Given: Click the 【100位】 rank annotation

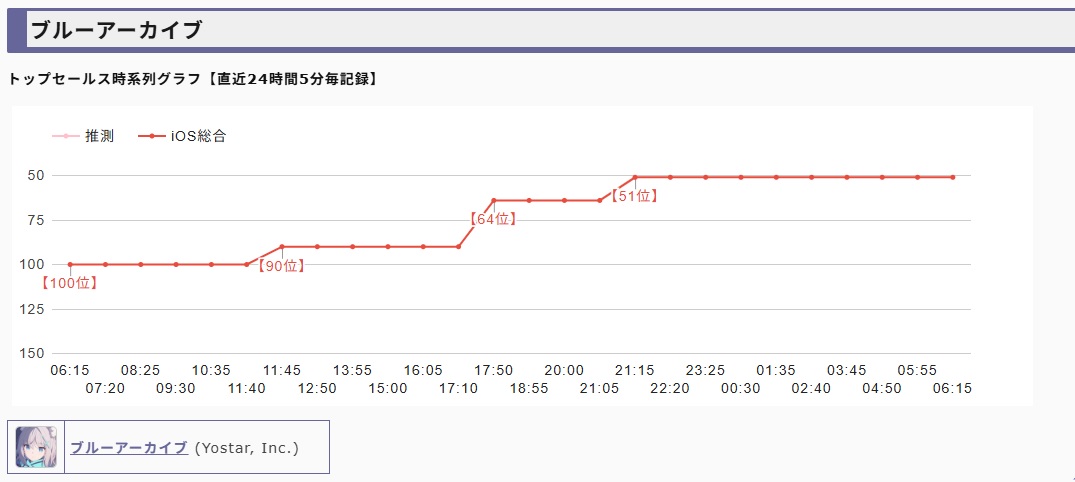Looking at the screenshot, I should 70,283.
